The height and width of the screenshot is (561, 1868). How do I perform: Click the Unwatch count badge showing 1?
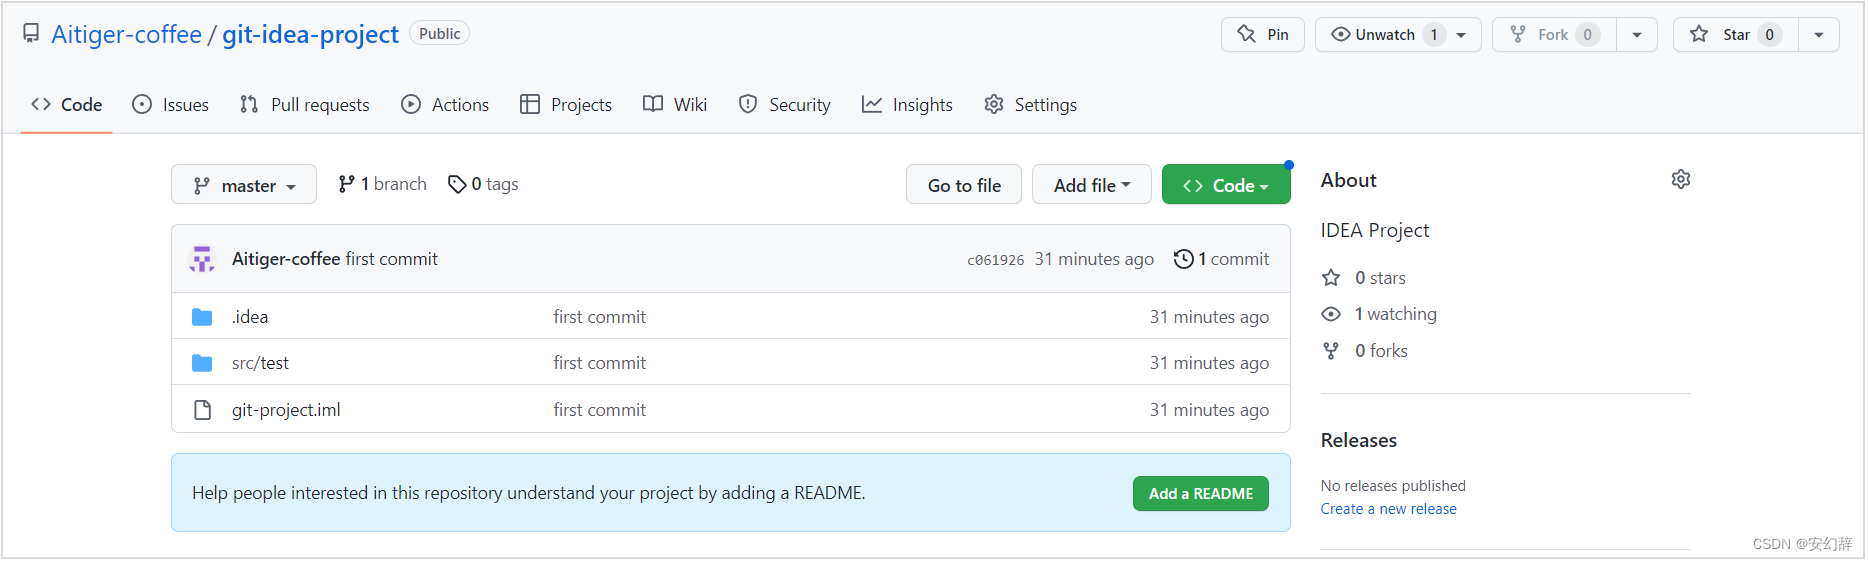point(1433,35)
